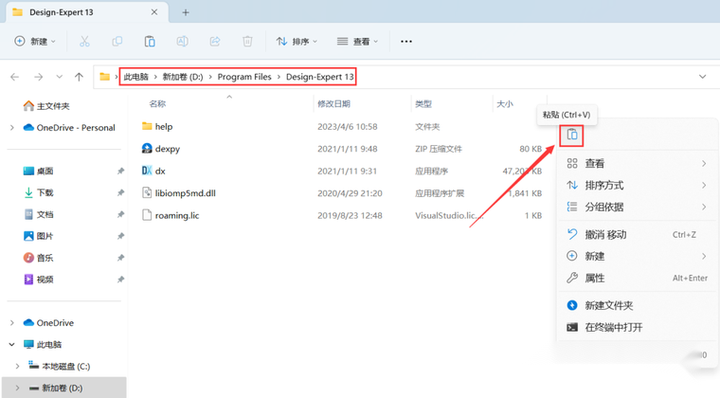The image size is (720, 398).
Task: Open the 查看 view dropdown in toolbar
Action: tap(357, 41)
